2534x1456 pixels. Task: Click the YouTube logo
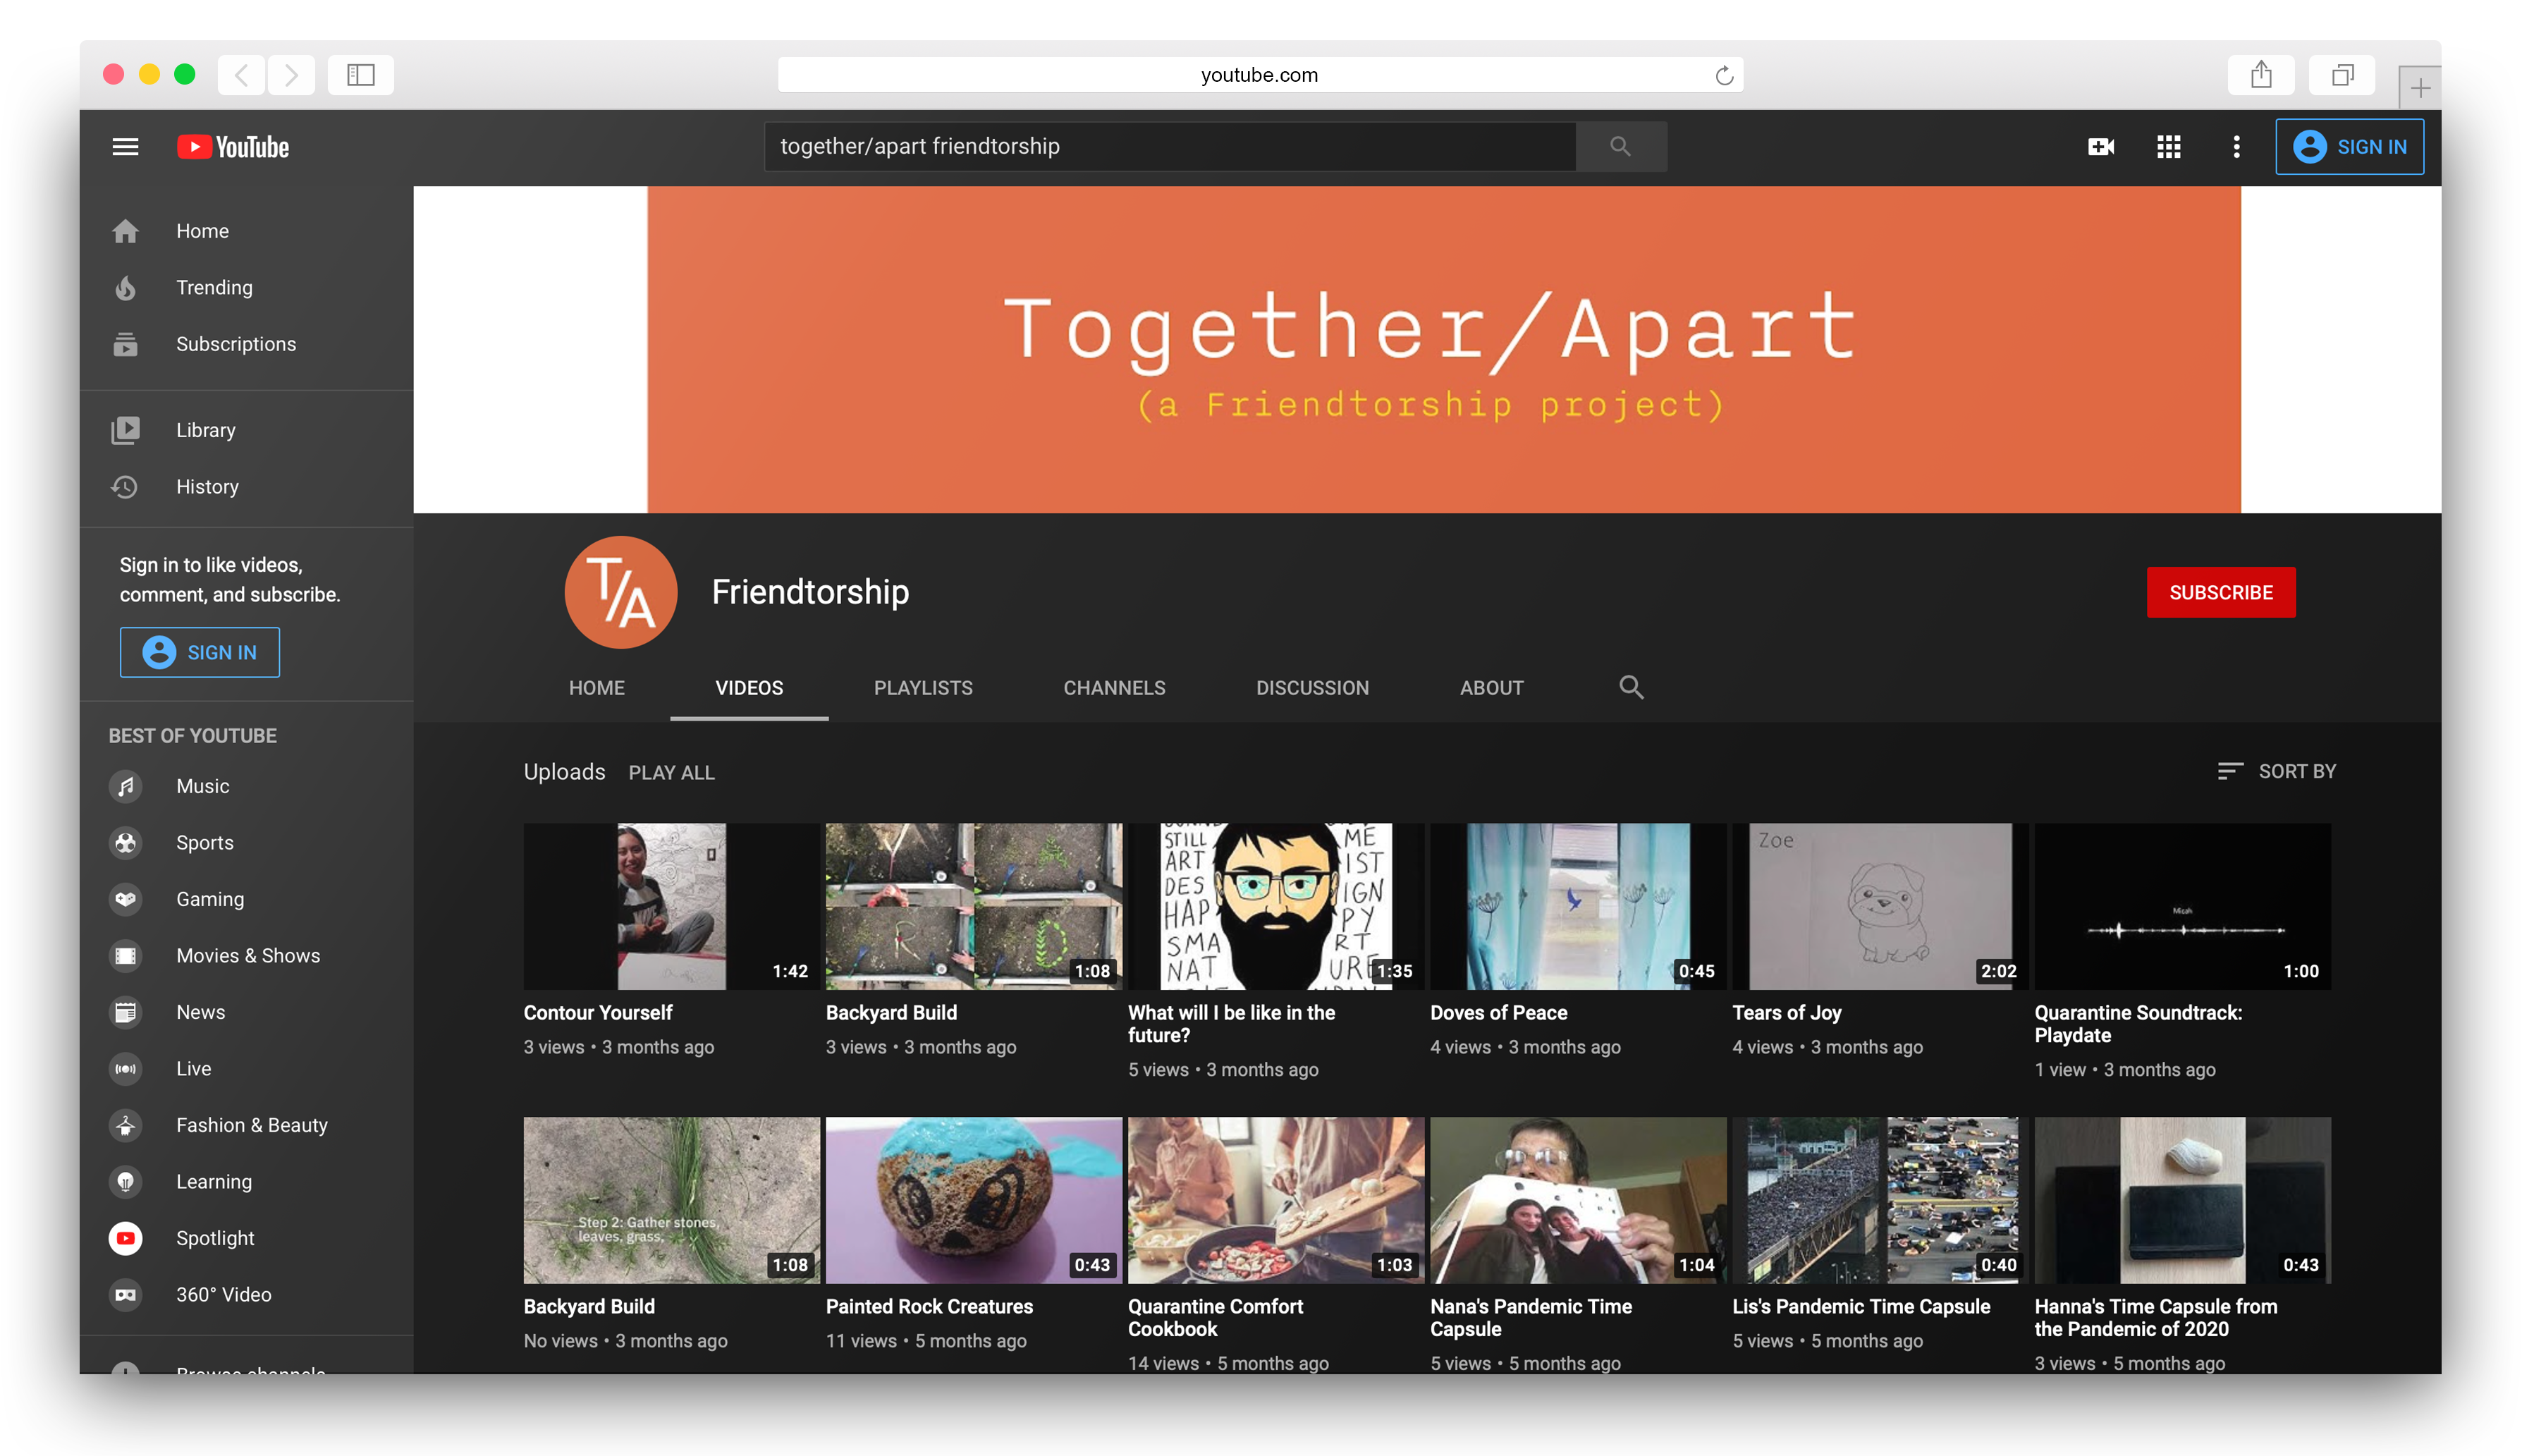233,147
